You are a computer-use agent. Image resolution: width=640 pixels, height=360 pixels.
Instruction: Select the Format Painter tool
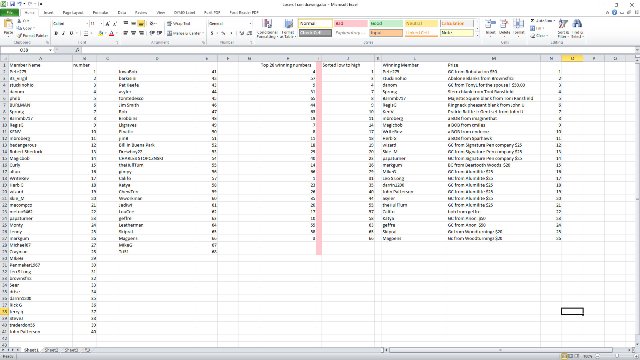tap(32, 36)
